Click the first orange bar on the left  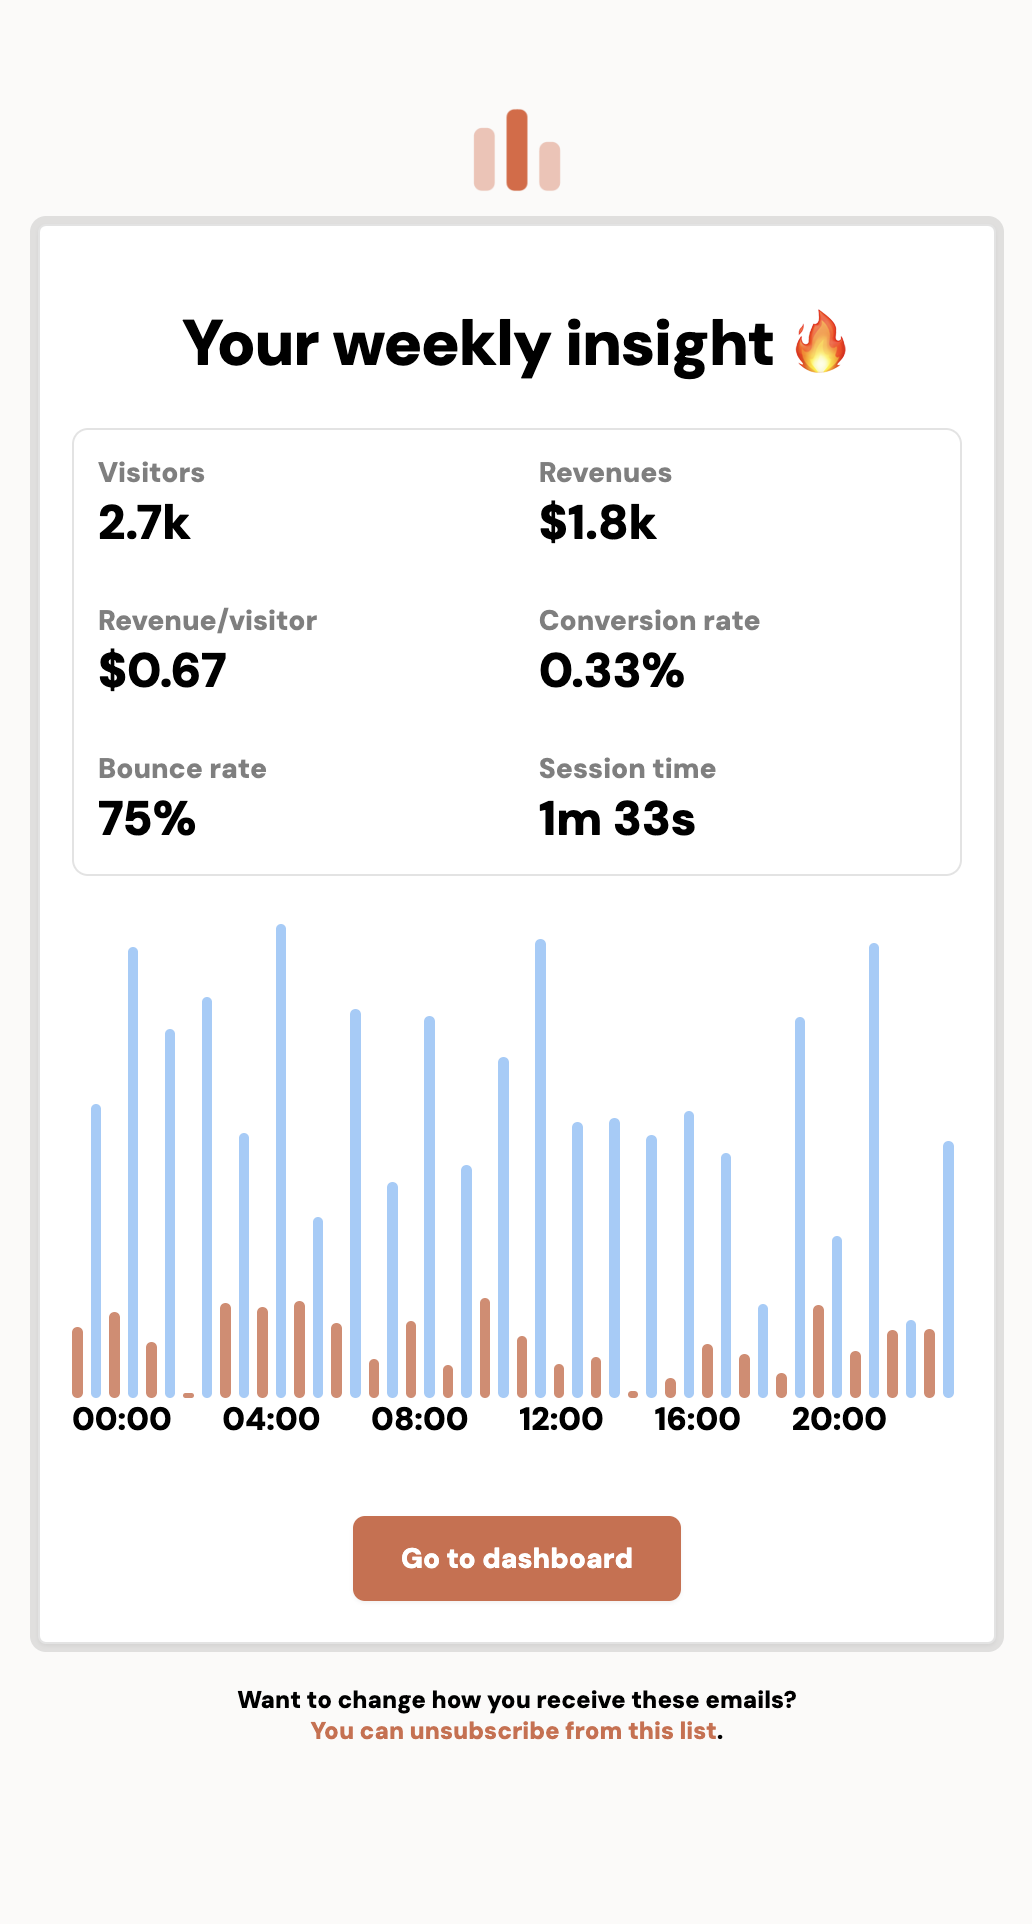click(x=78, y=1362)
